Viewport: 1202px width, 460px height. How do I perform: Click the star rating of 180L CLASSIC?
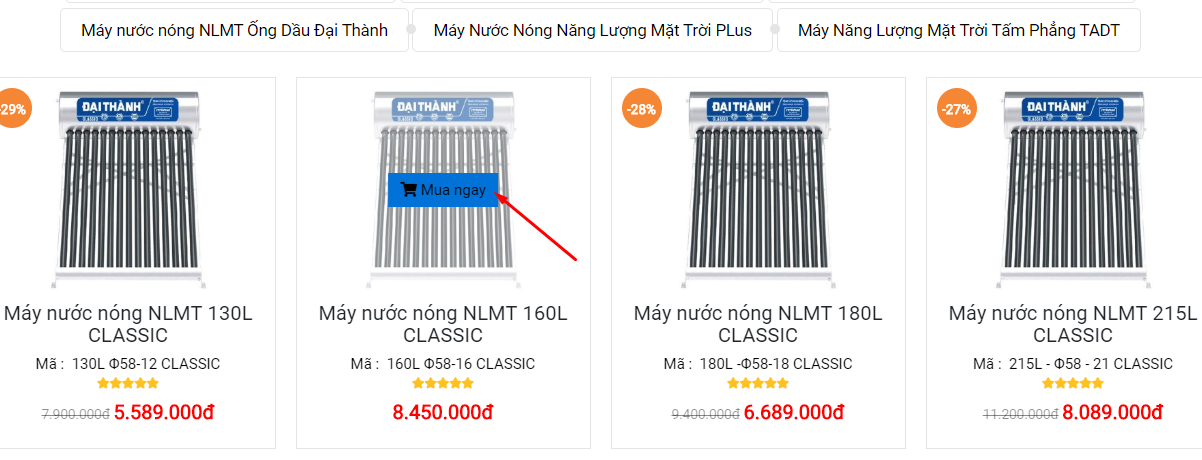coord(758,383)
